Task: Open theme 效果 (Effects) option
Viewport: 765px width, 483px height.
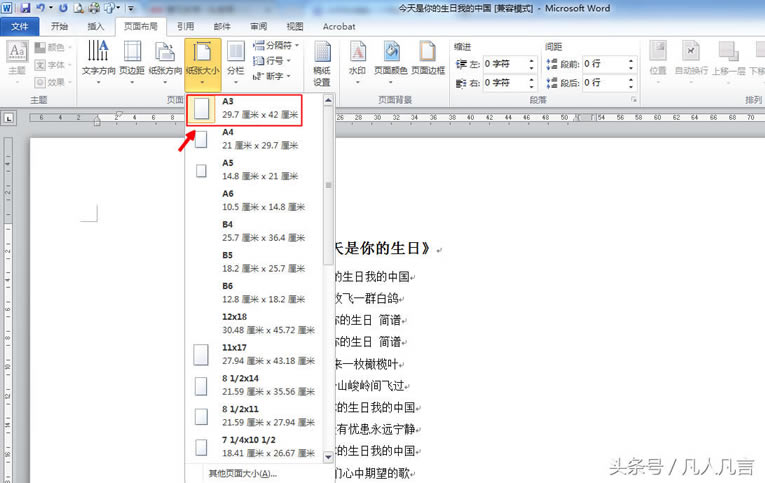Action: (53, 82)
